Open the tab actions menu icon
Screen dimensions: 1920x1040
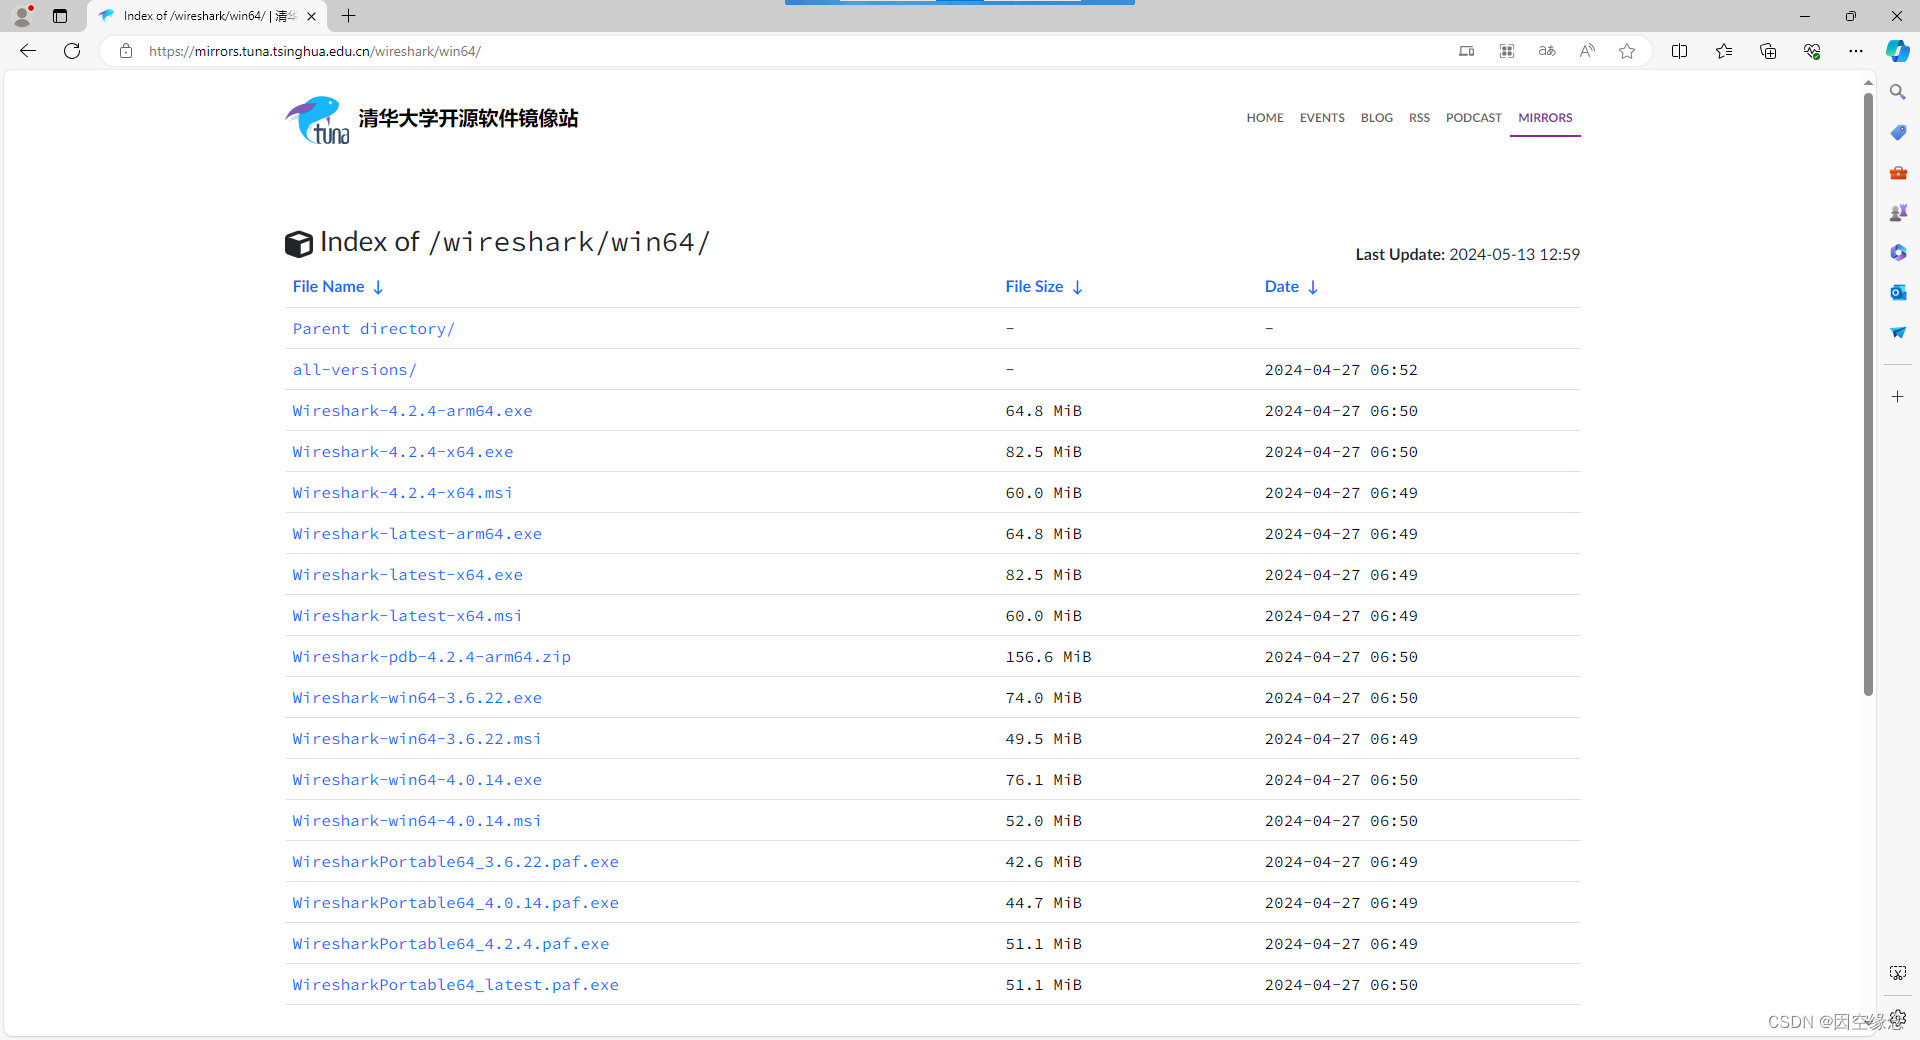[x=60, y=16]
